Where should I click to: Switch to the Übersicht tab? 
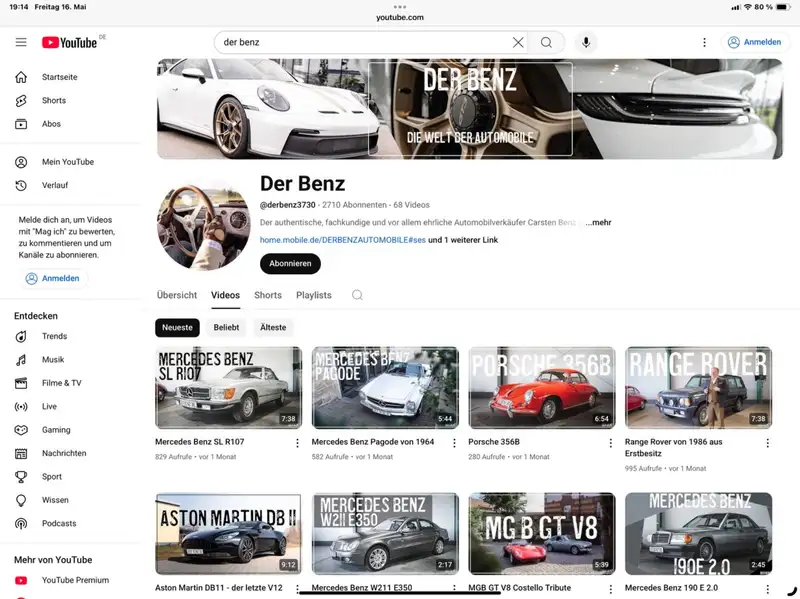pos(177,295)
